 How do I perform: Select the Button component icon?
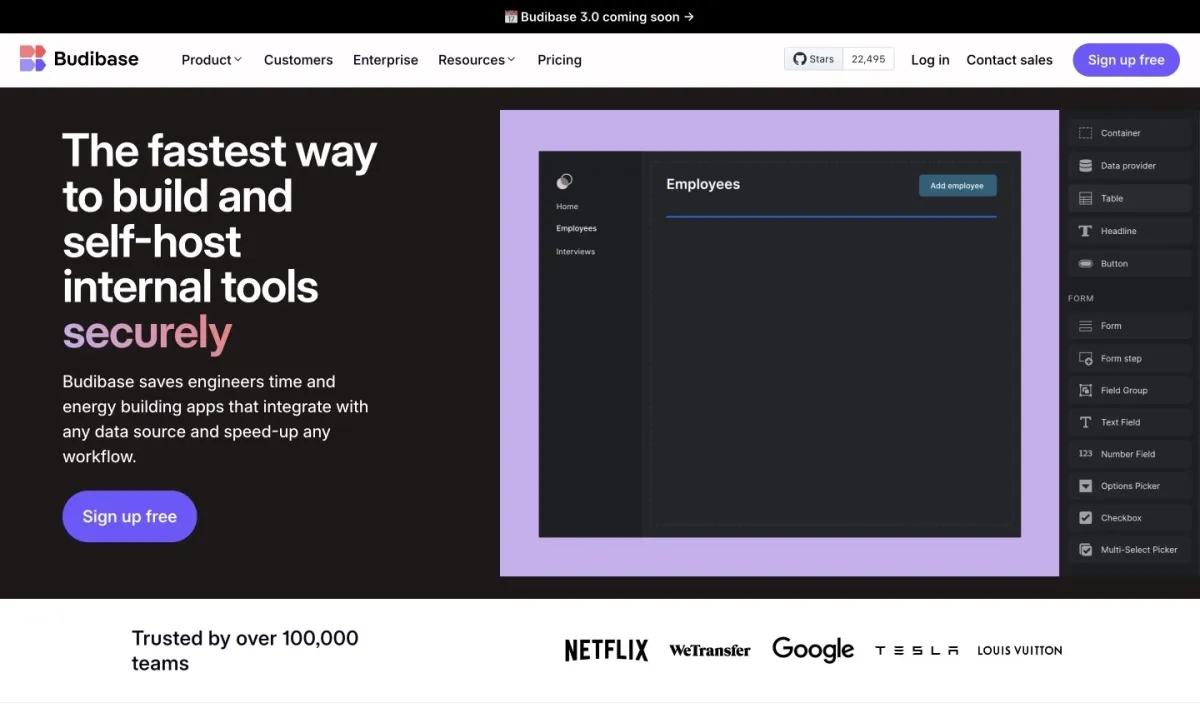1085,264
